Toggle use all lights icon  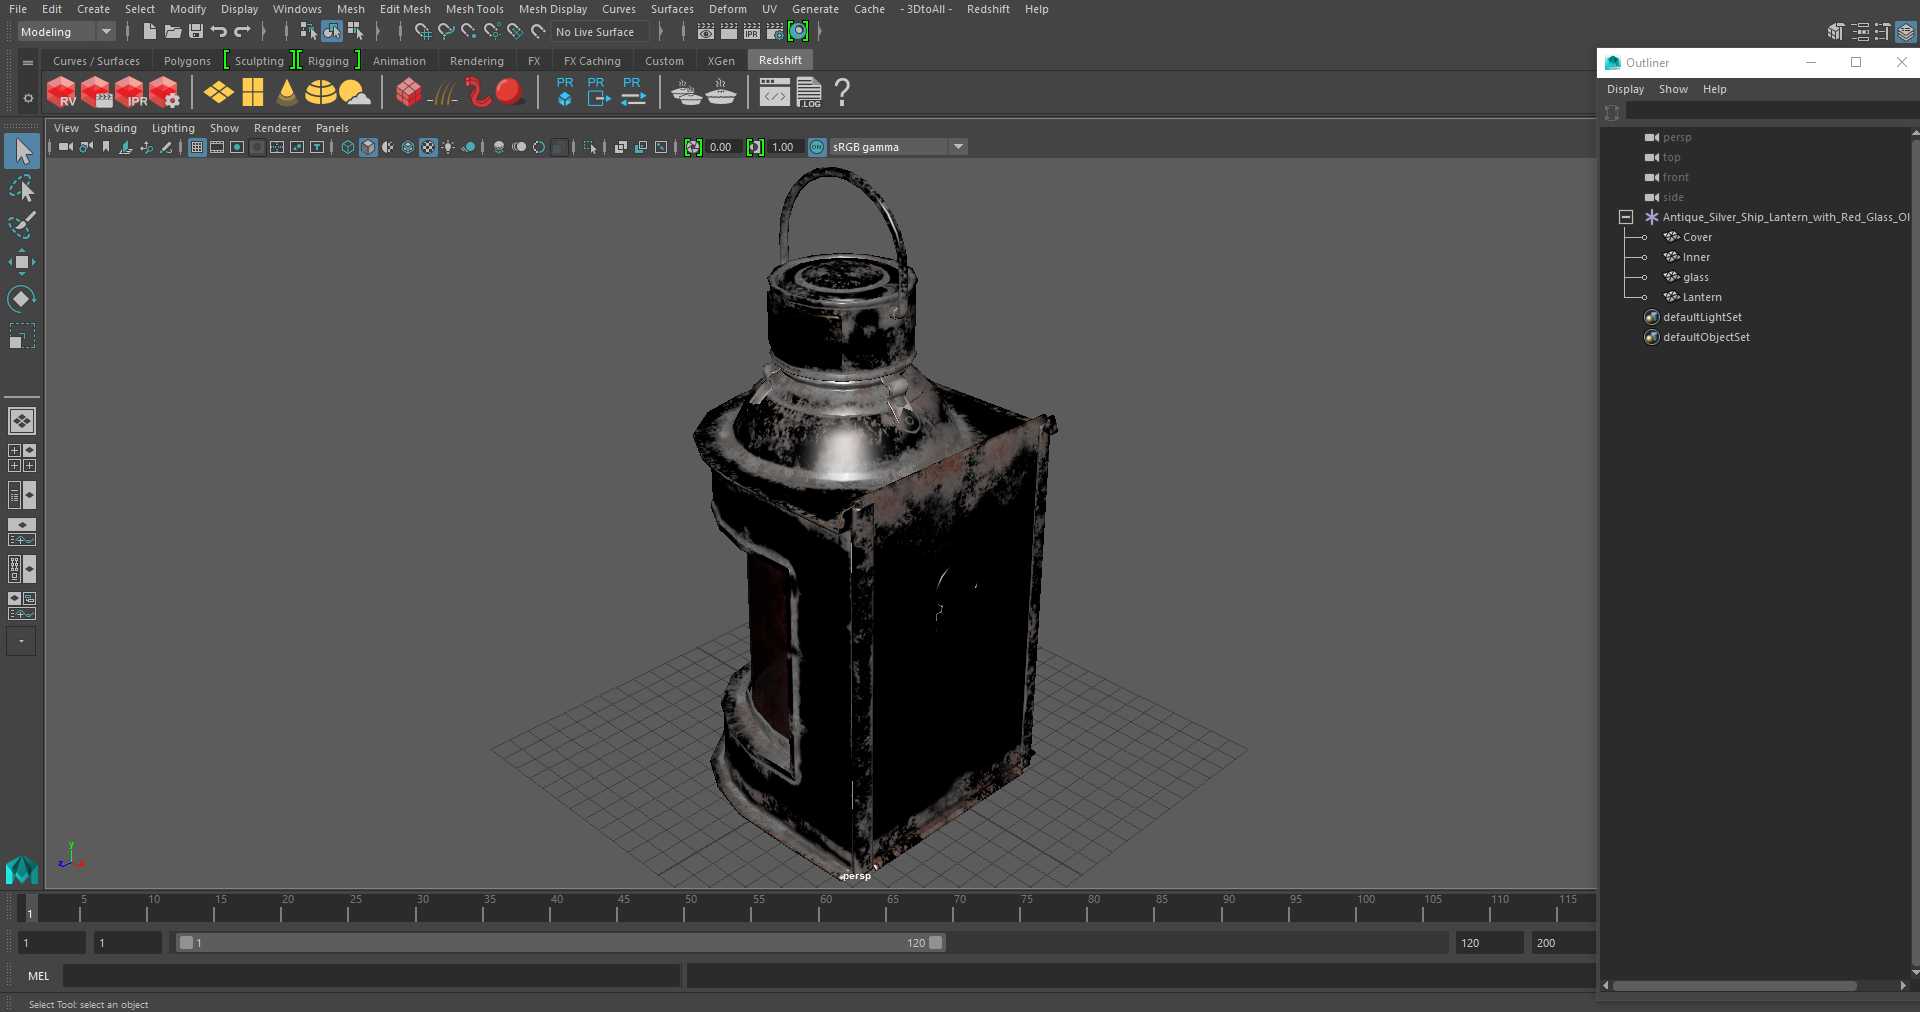pyautogui.click(x=448, y=147)
